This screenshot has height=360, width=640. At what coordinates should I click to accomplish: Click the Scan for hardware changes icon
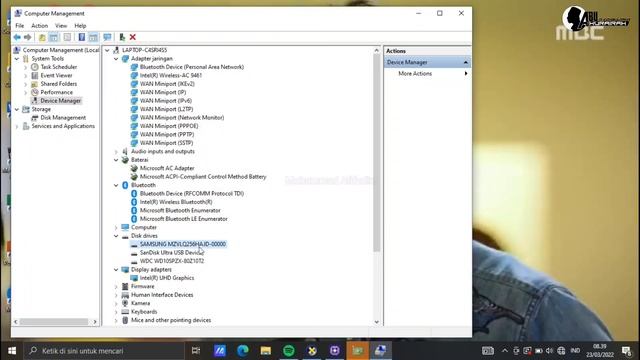107,38
